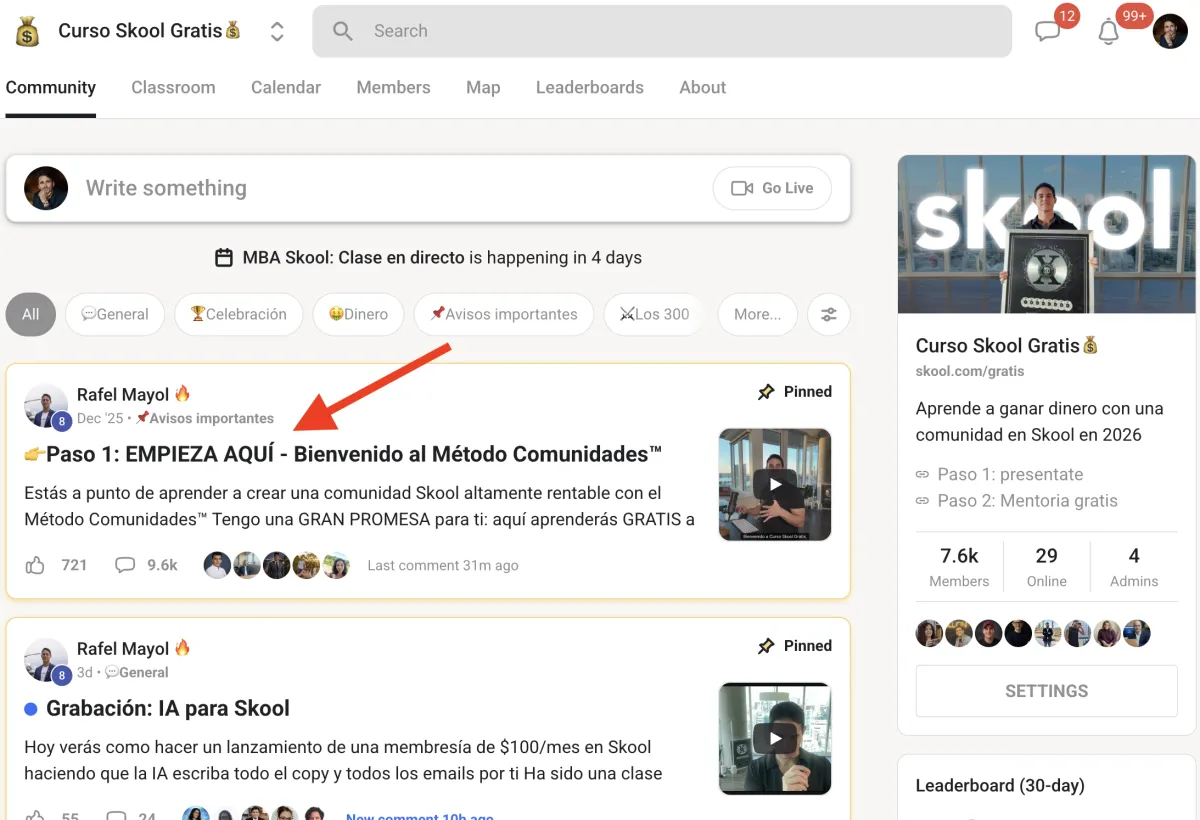Click the money bag community logo

(27, 31)
